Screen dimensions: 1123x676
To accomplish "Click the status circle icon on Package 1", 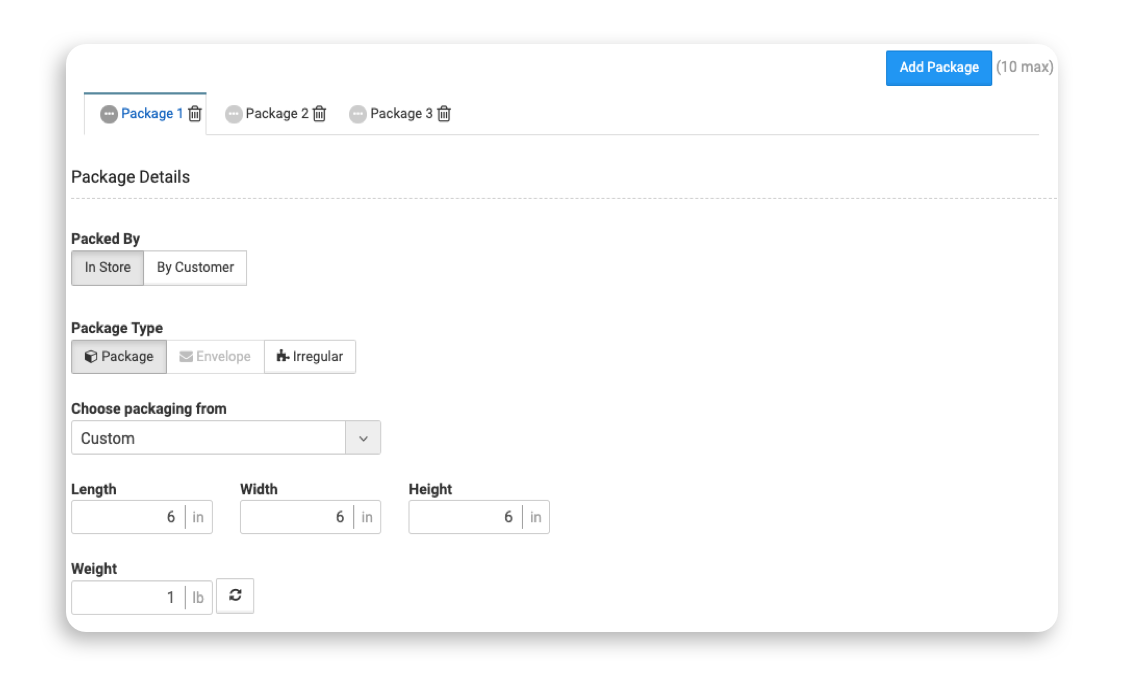I will pos(109,114).
